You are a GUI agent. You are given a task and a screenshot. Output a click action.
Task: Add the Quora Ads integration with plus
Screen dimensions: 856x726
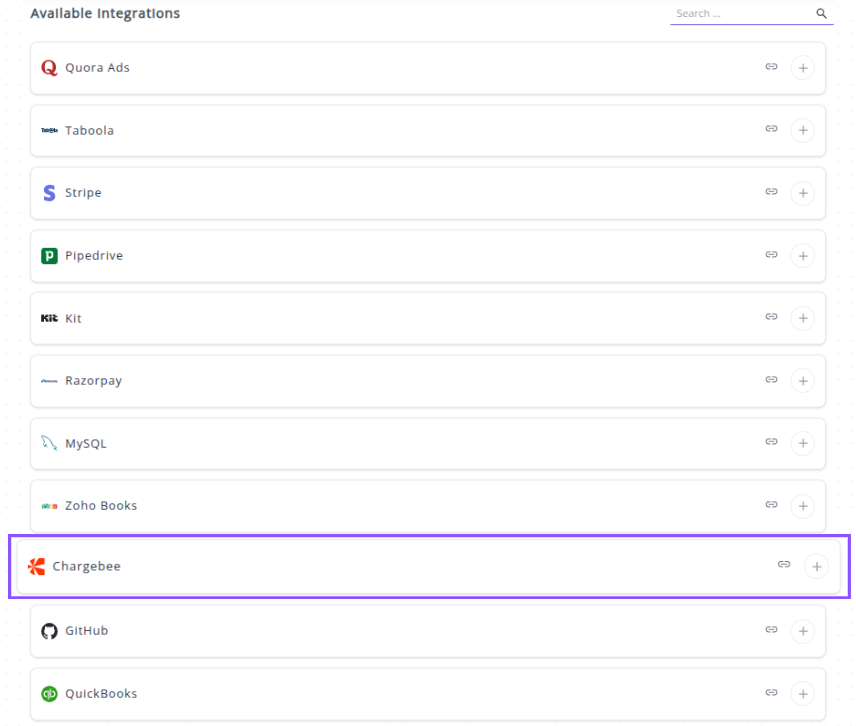tap(802, 68)
